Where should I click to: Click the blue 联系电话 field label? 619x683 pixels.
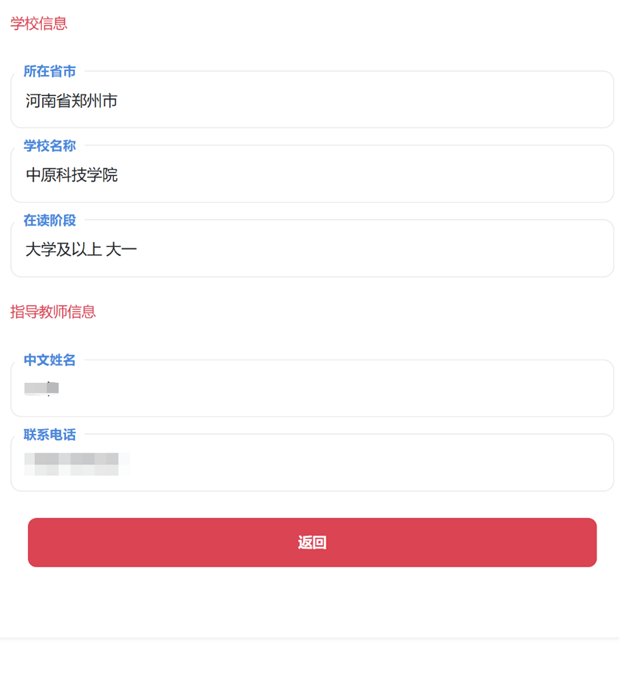[50, 434]
